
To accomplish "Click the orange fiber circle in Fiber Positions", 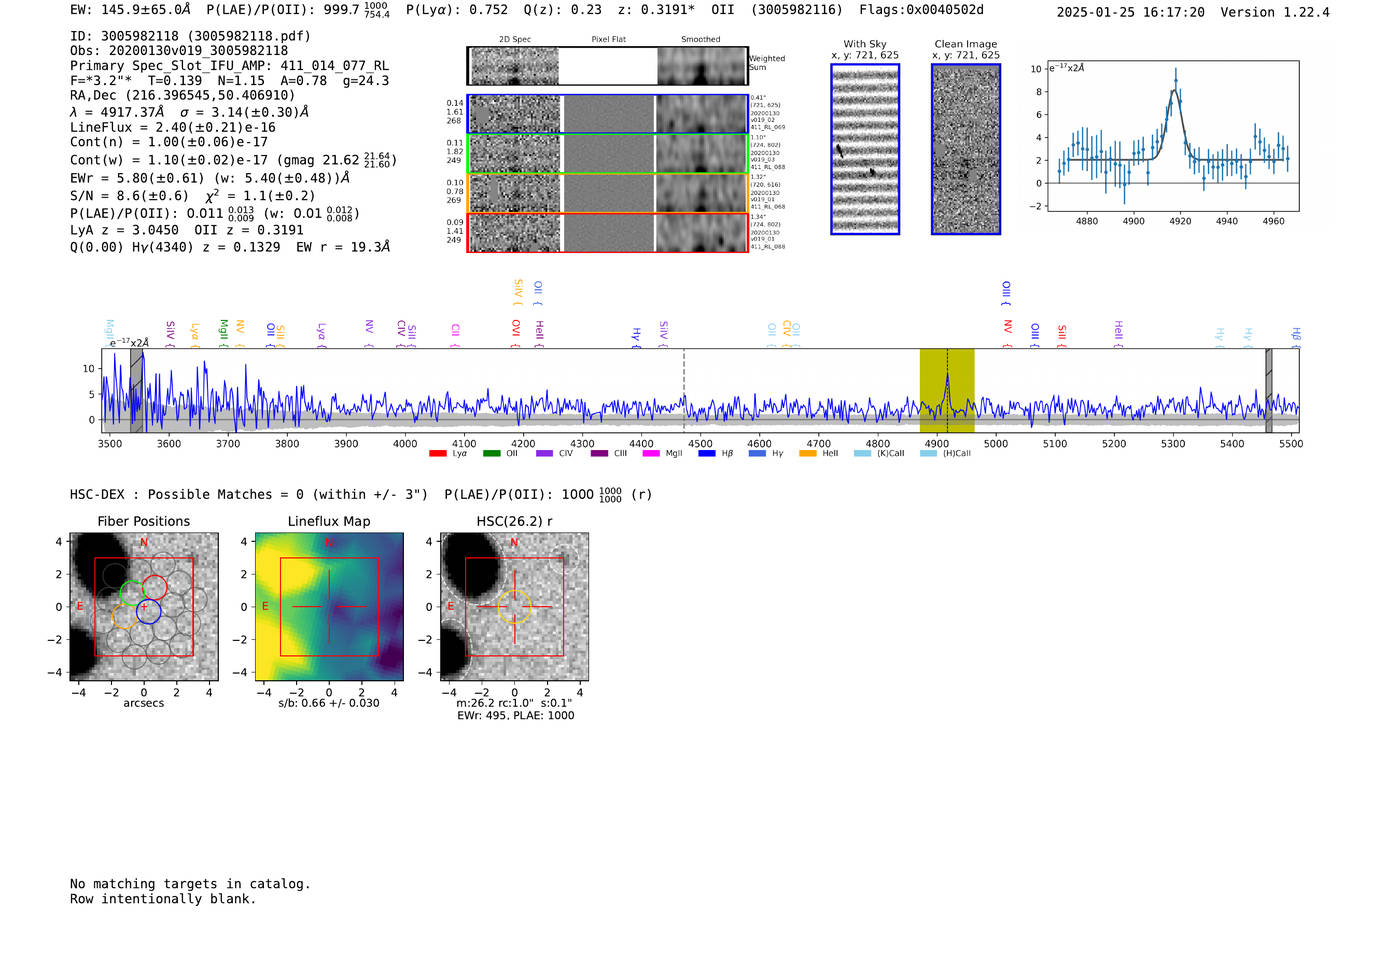I will coord(124,617).
